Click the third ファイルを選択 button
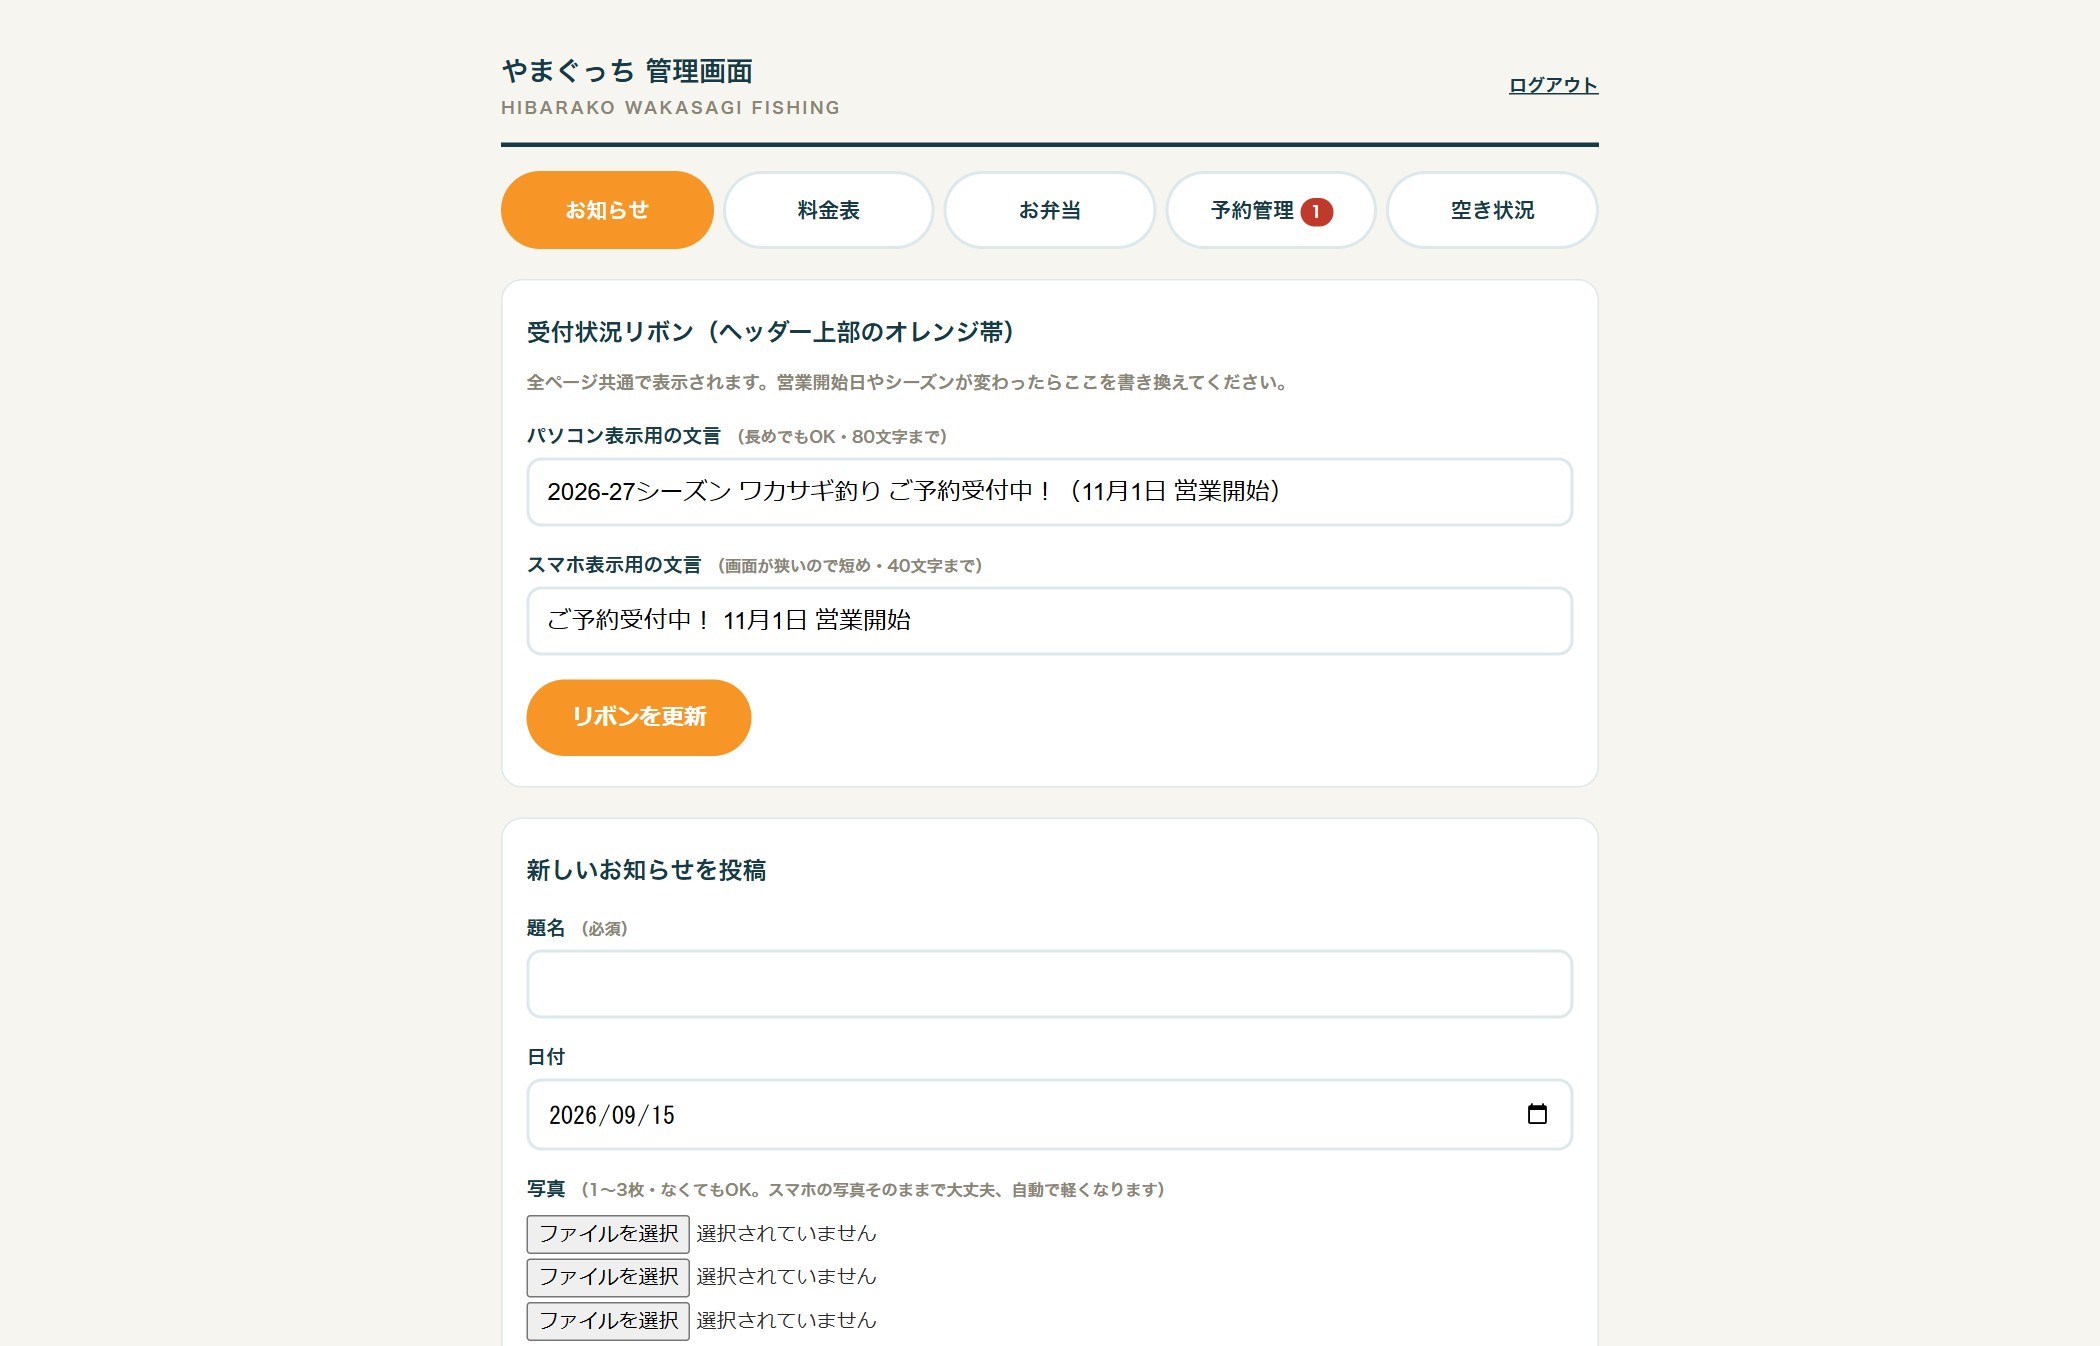This screenshot has width=2100, height=1346. pyautogui.click(x=608, y=1321)
